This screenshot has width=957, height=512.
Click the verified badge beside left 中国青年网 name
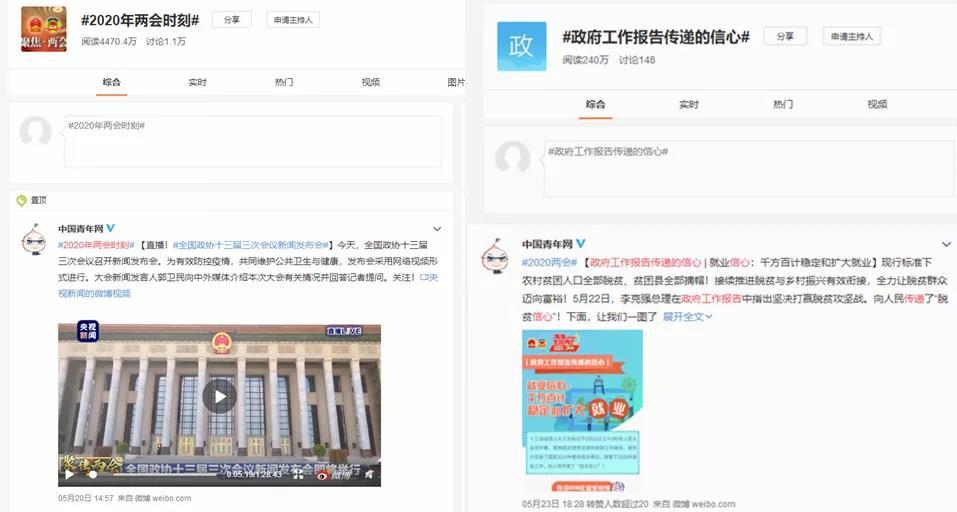(x=111, y=228)
